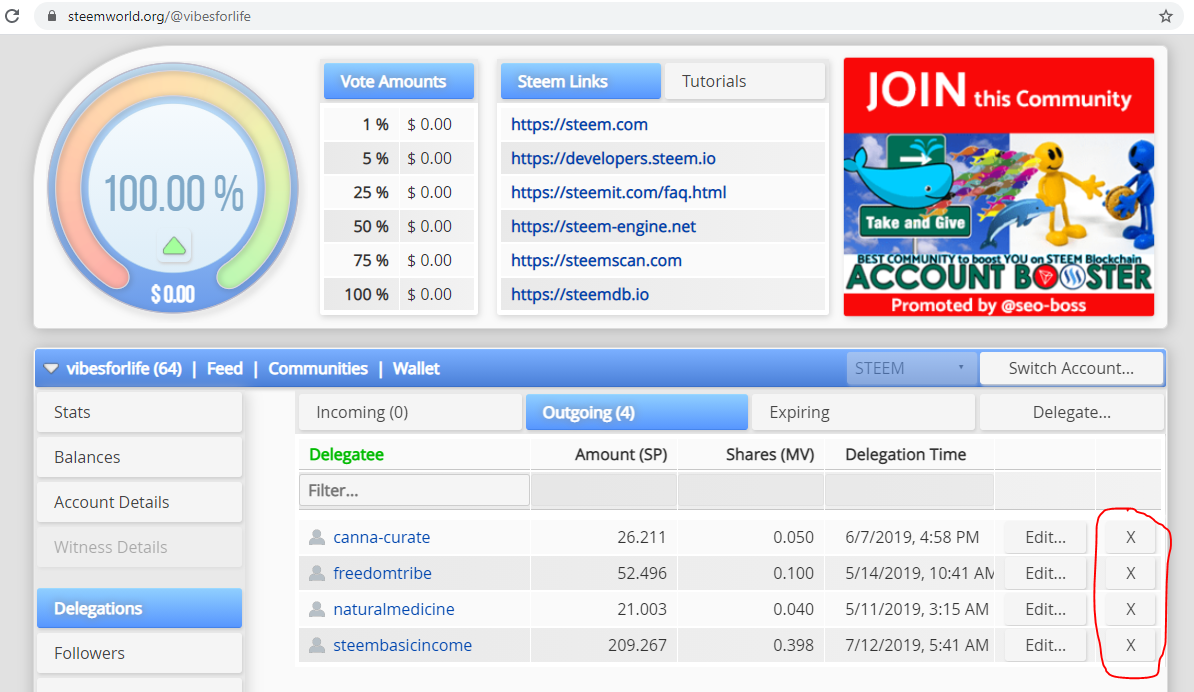Bookmark this page with the star icon
Viewport: 1194px width, 692px height.
point(1166,16)
